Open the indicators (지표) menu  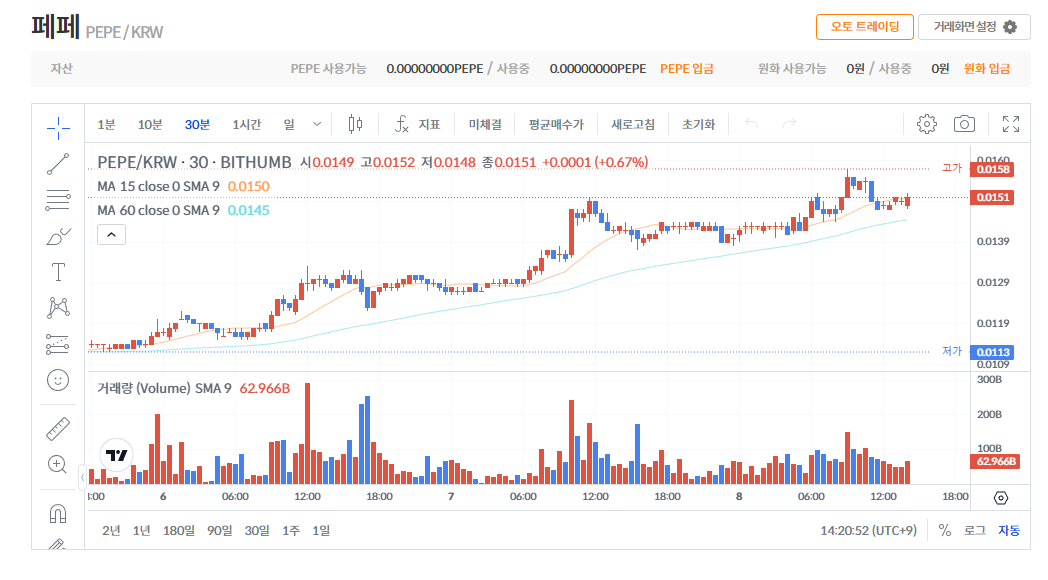pyautogui.click(x=417, y=124)
